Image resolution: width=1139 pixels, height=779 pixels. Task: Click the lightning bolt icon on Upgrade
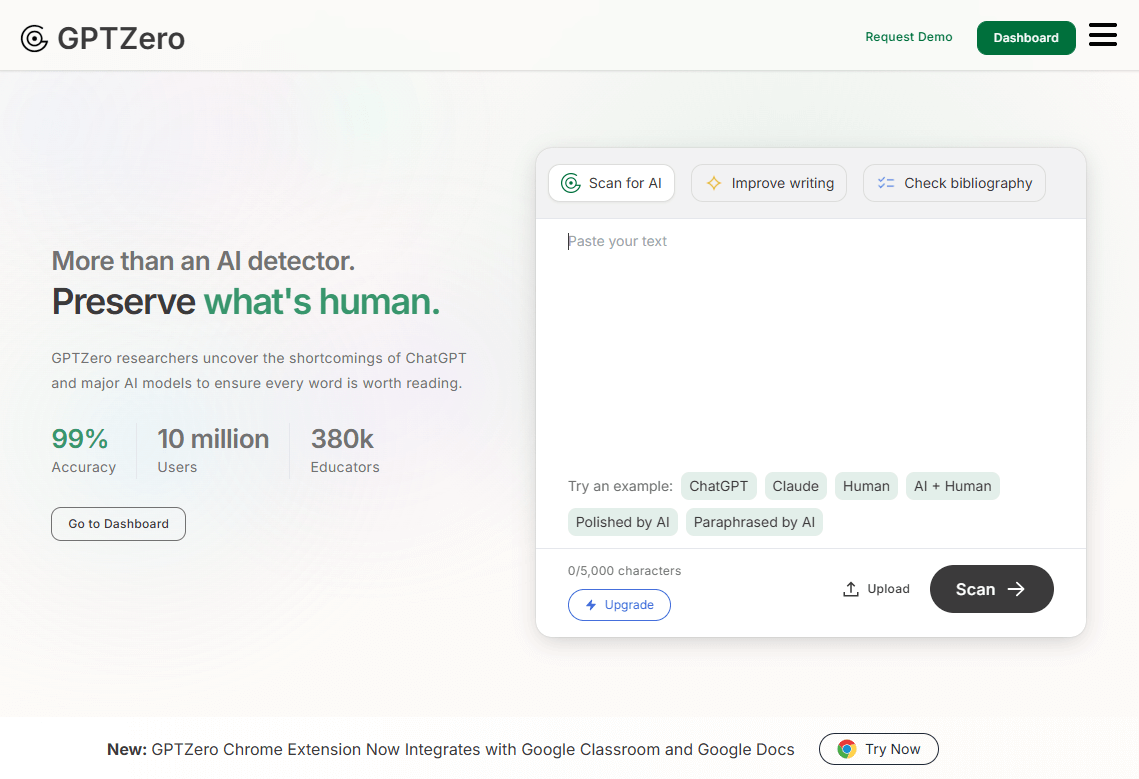(x=591, y=605)
